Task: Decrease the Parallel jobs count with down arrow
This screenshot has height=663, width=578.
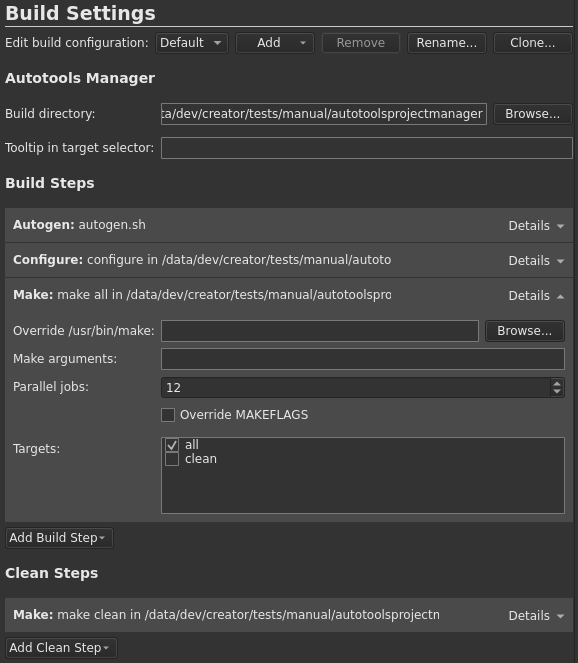Action: click(x=557, y=392)
